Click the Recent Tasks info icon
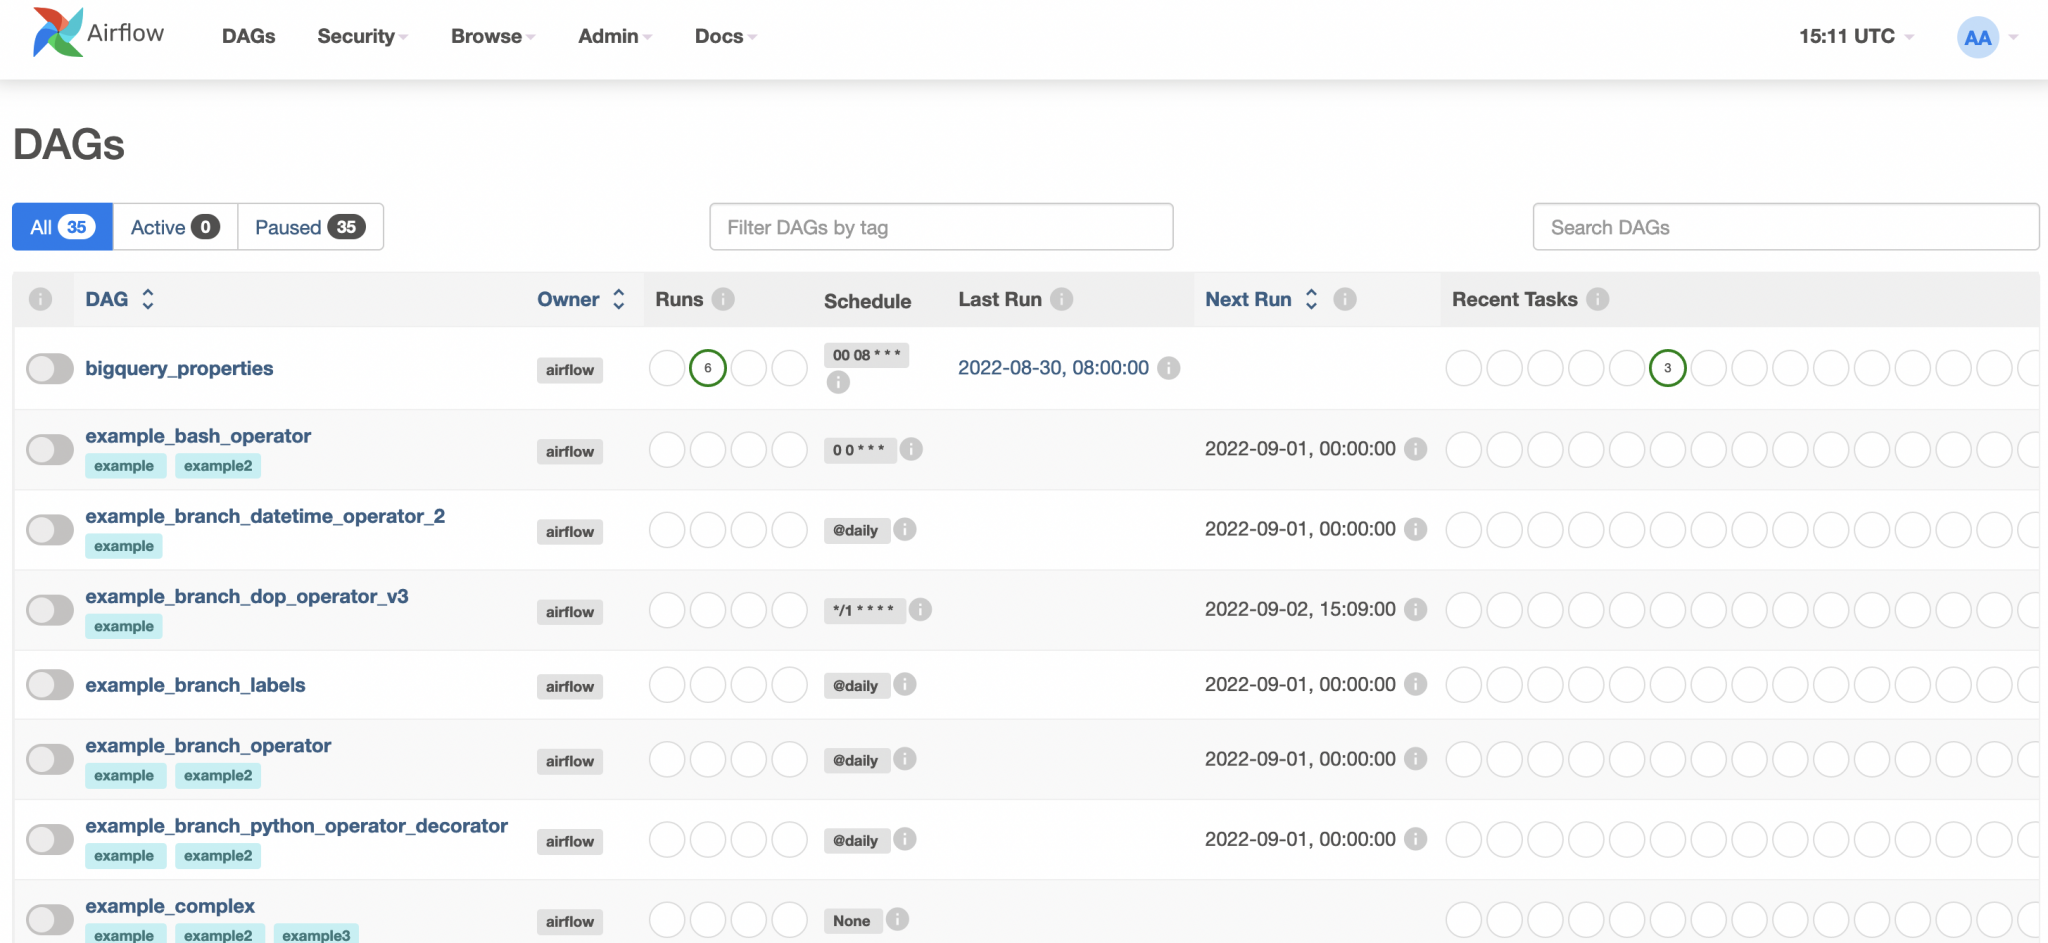This screenshot has height=943, width=2048. (x=1599, y=299)
